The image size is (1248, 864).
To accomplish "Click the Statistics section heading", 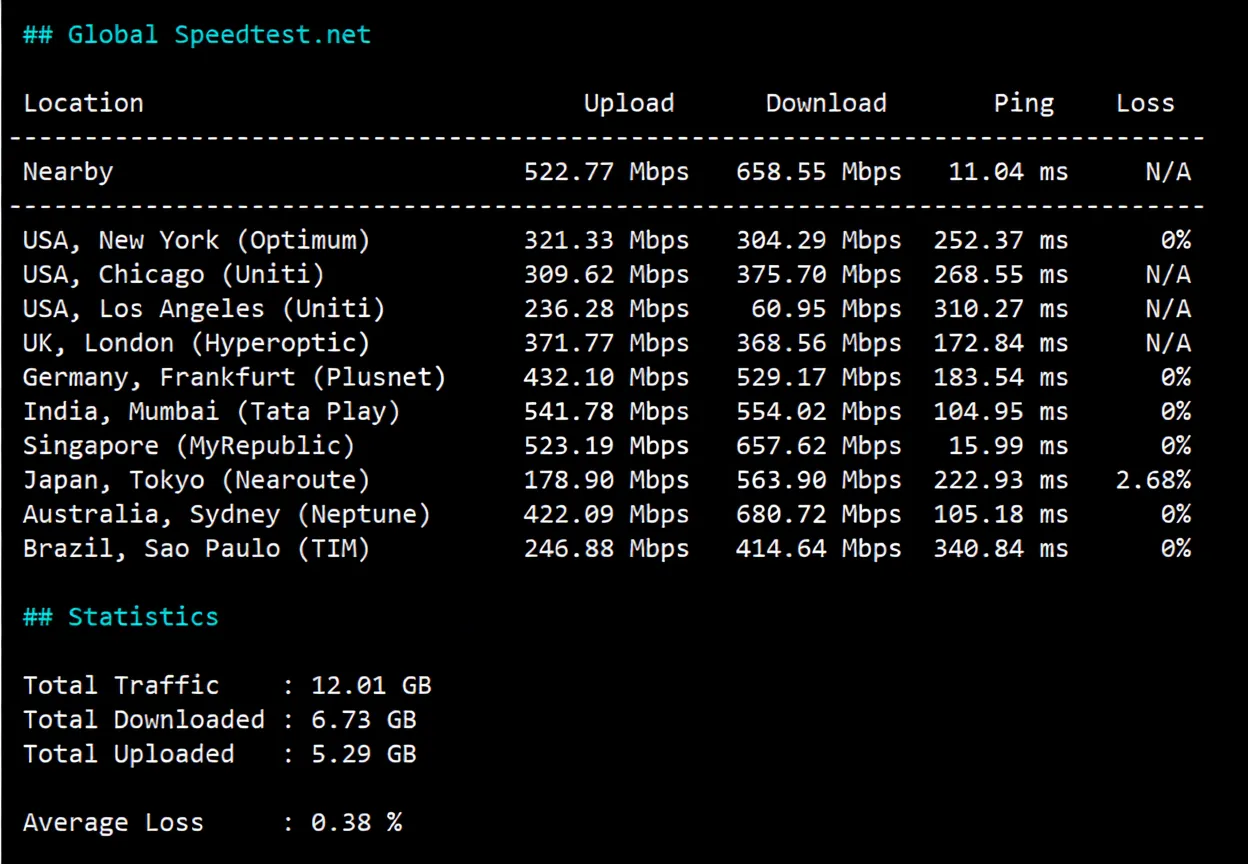I will click(x=120, y=616).
